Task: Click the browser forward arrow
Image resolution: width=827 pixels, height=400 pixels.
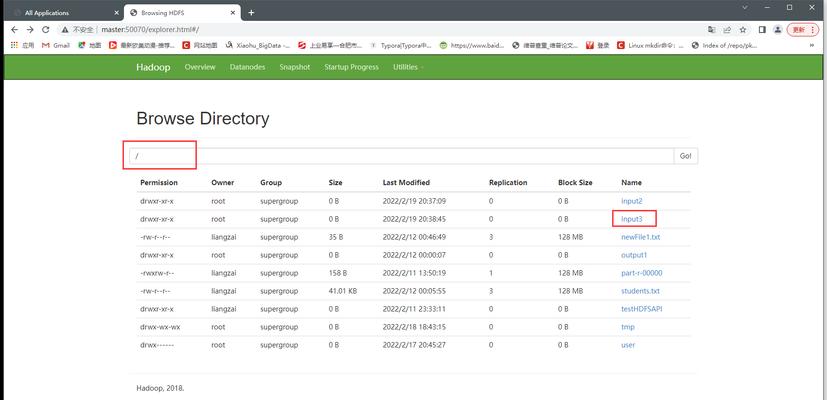Action: click(30, 30)
